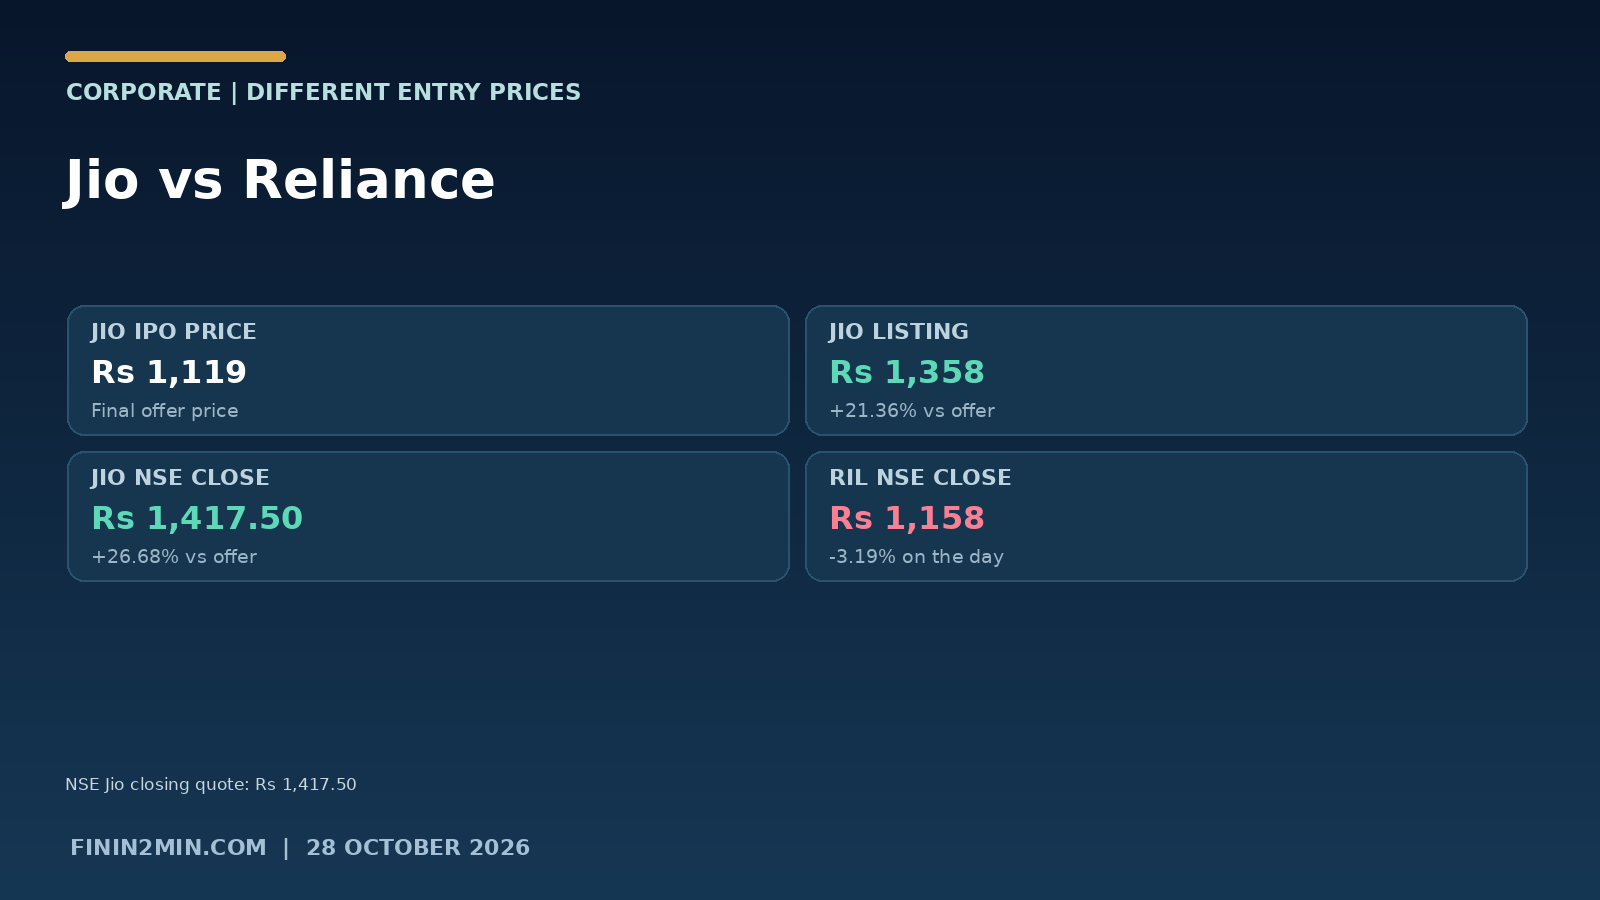Click the NSE Jio closing quote footnote
Image resolution: width=1600 pixels, height=900 pixels.
tap(211, 784)
